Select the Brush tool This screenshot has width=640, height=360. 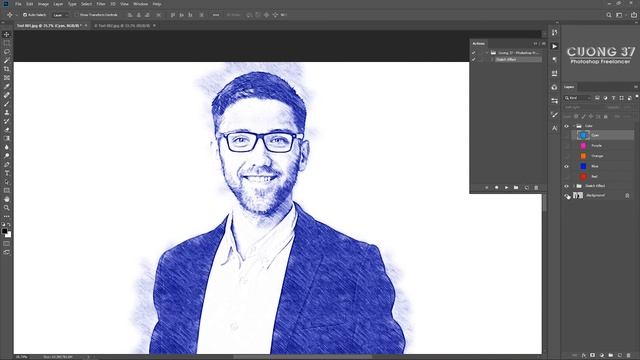(x=7, y=104)
